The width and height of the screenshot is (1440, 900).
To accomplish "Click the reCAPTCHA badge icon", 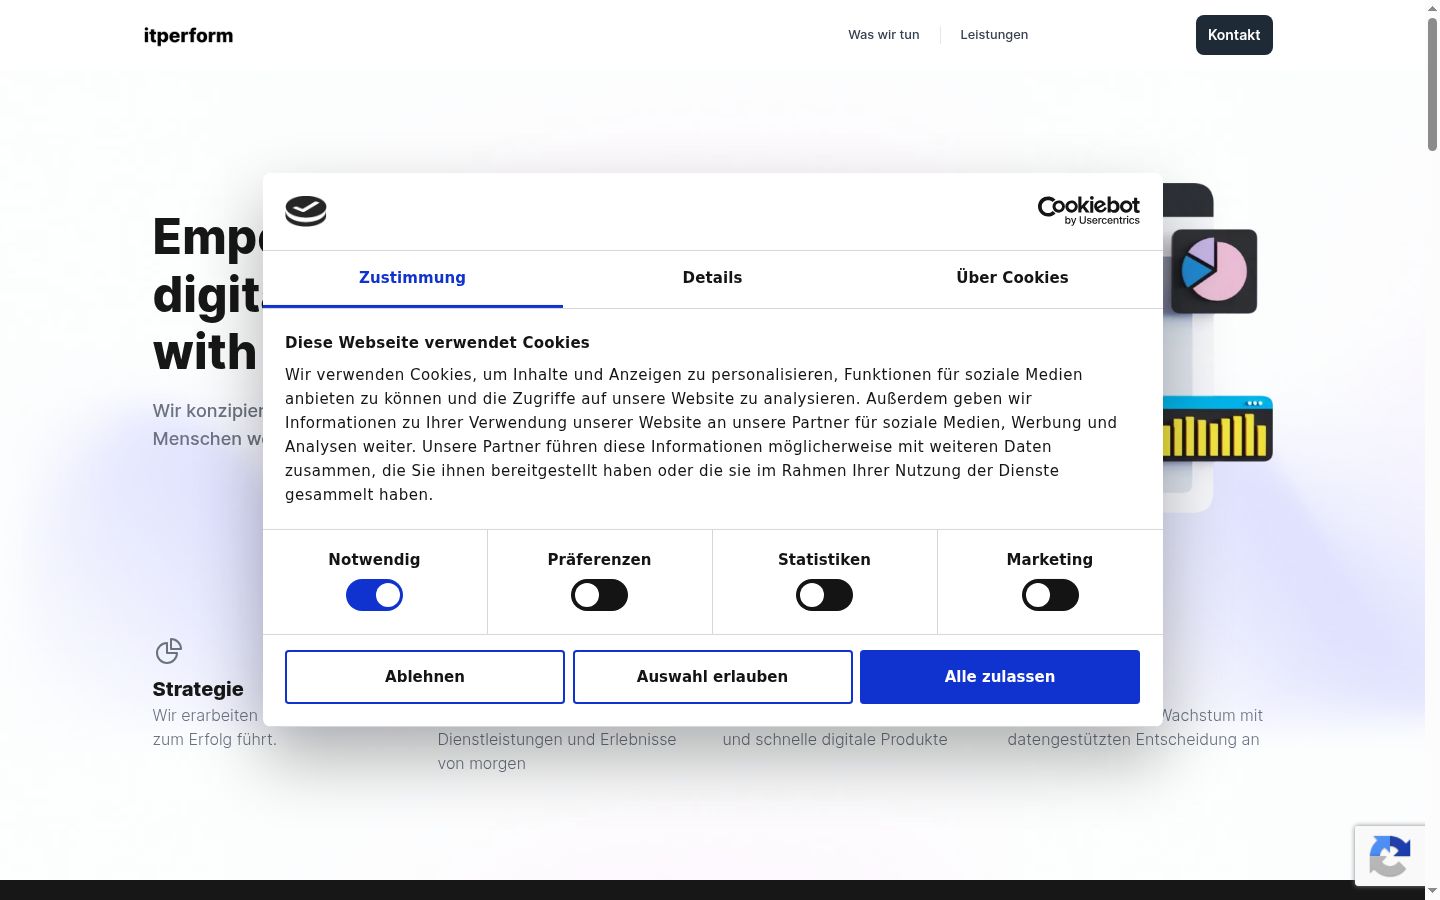I will coord(1390,856).
